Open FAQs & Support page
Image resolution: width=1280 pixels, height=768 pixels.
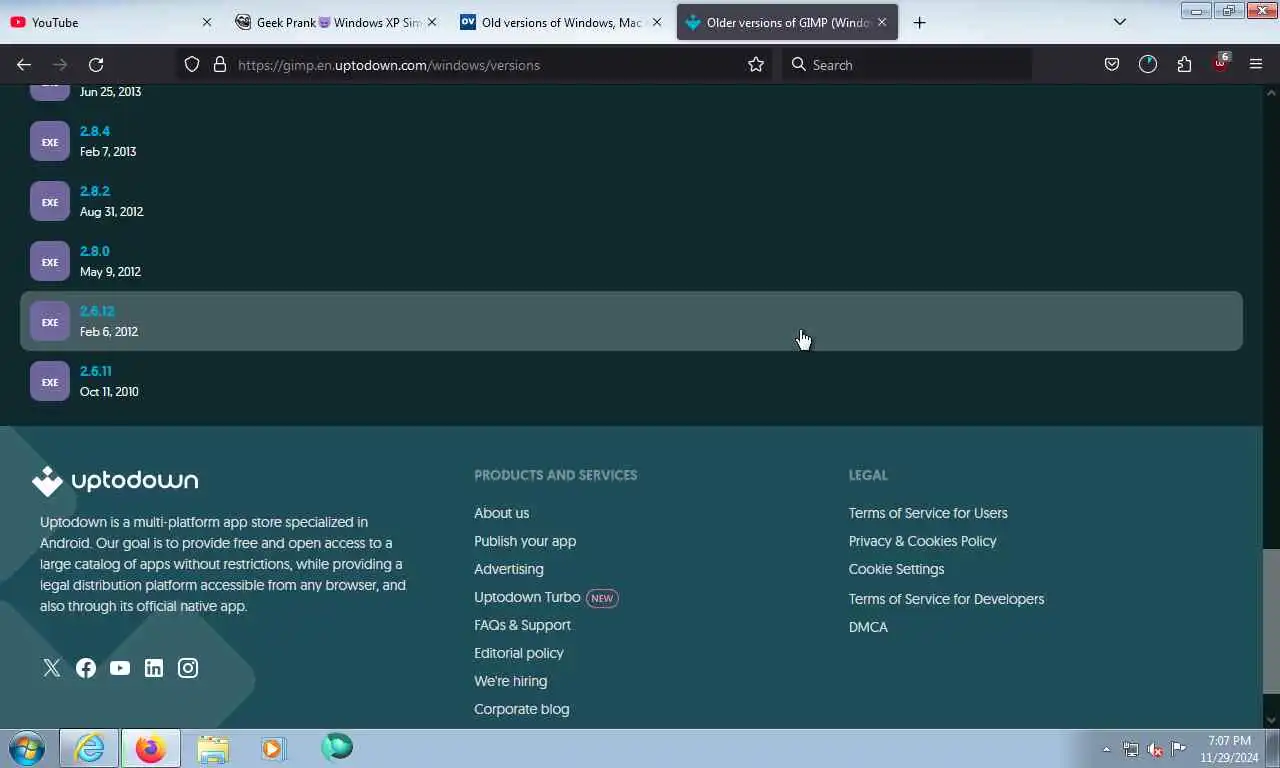coord(522,625)
